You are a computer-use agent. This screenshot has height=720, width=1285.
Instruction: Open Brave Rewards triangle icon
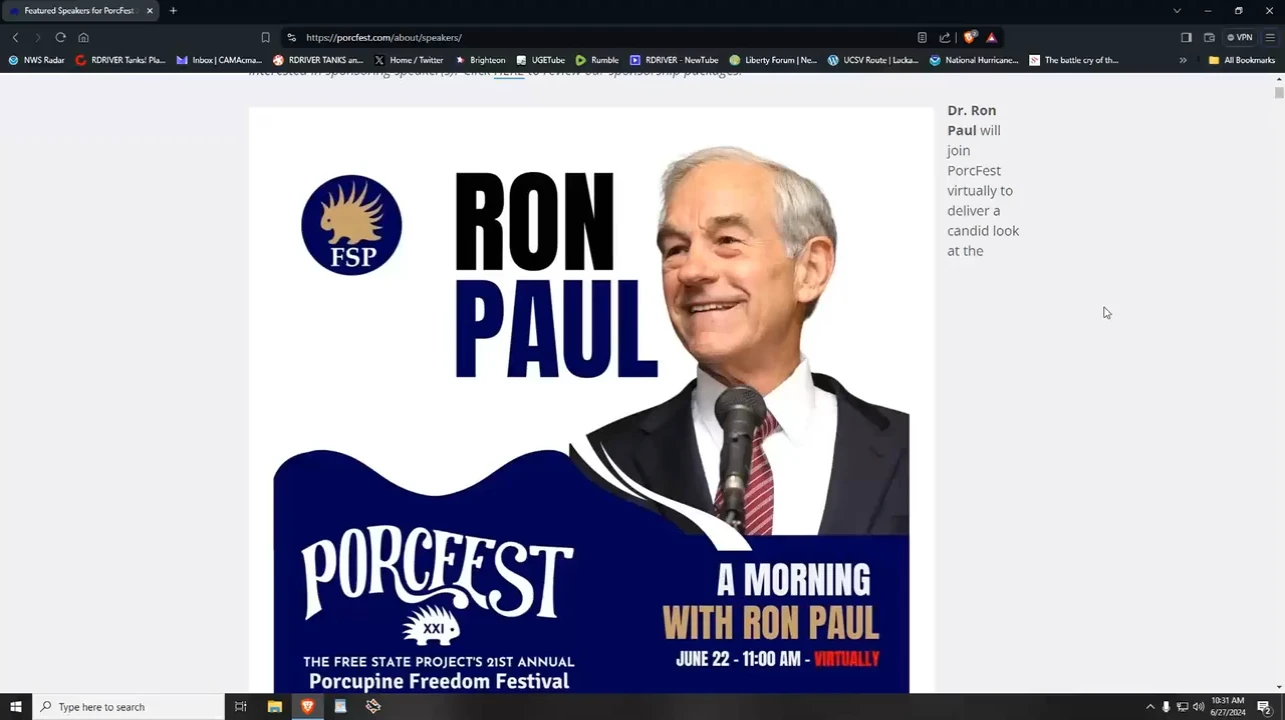pos(991,37)
